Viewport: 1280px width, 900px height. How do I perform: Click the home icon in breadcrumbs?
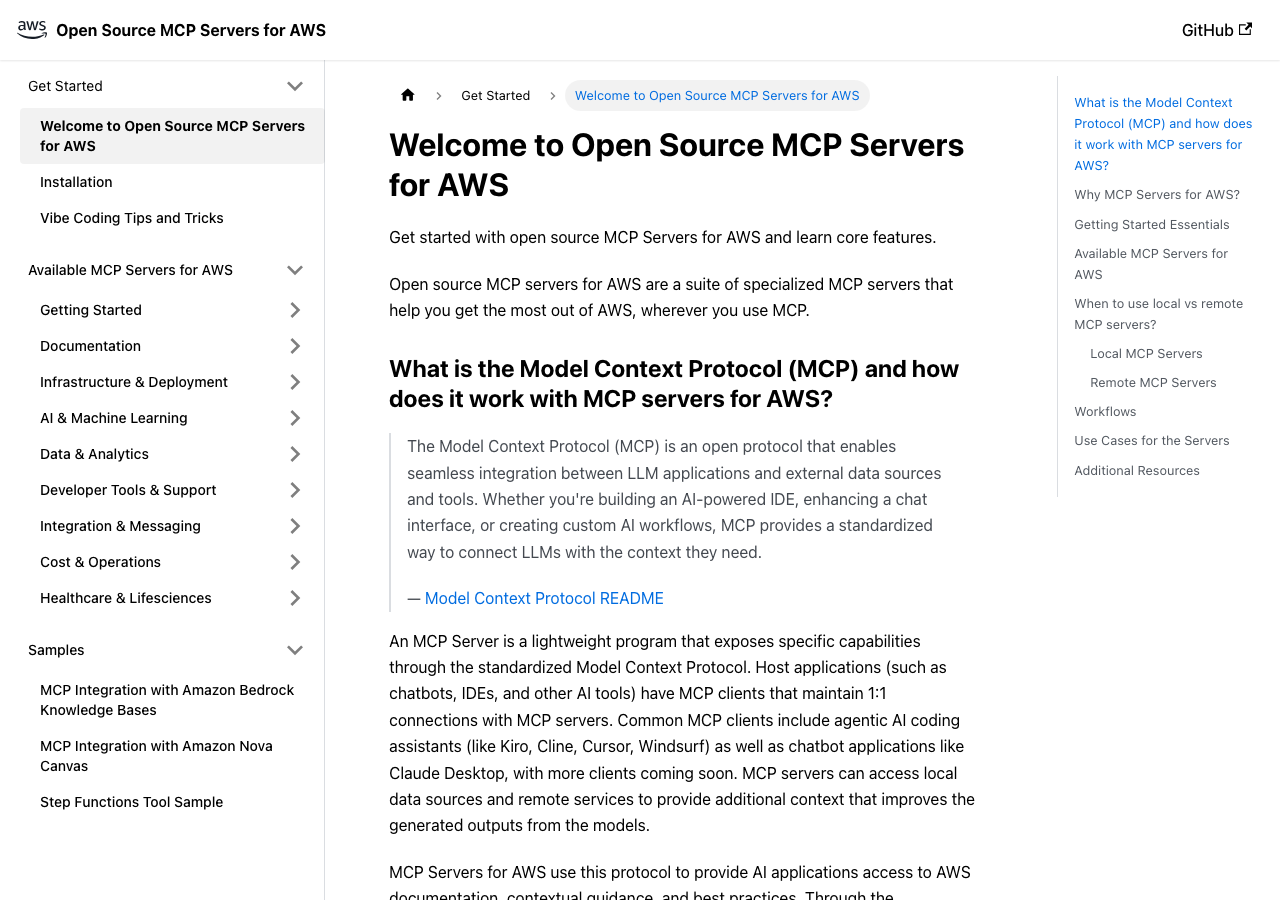click(407, 96)
